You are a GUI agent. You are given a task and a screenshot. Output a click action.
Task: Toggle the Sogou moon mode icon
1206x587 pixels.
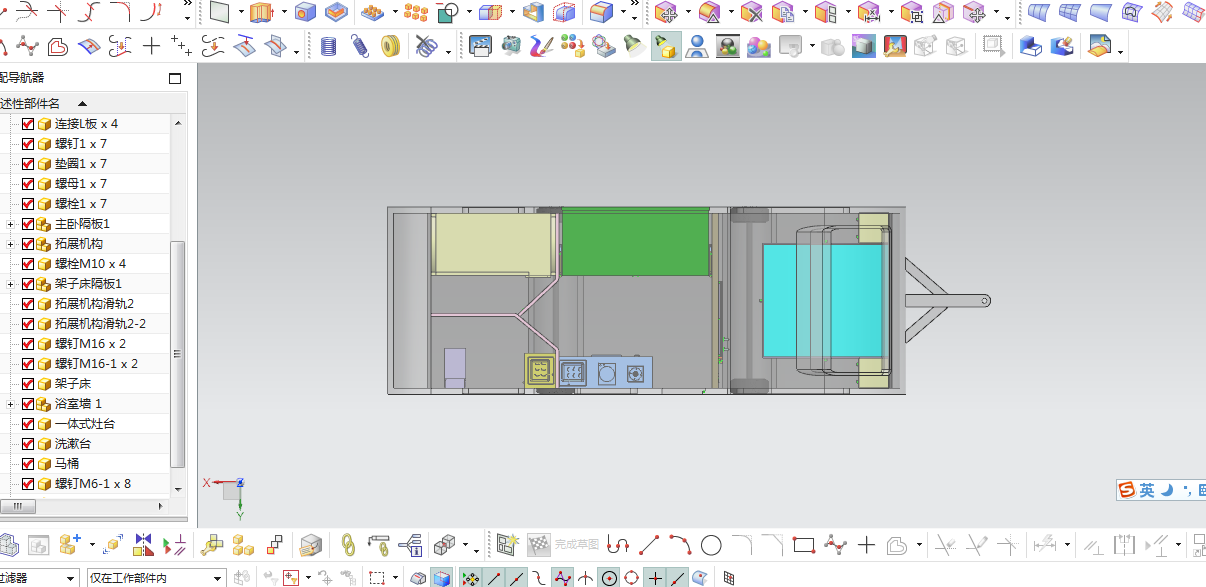[1166, 490]
